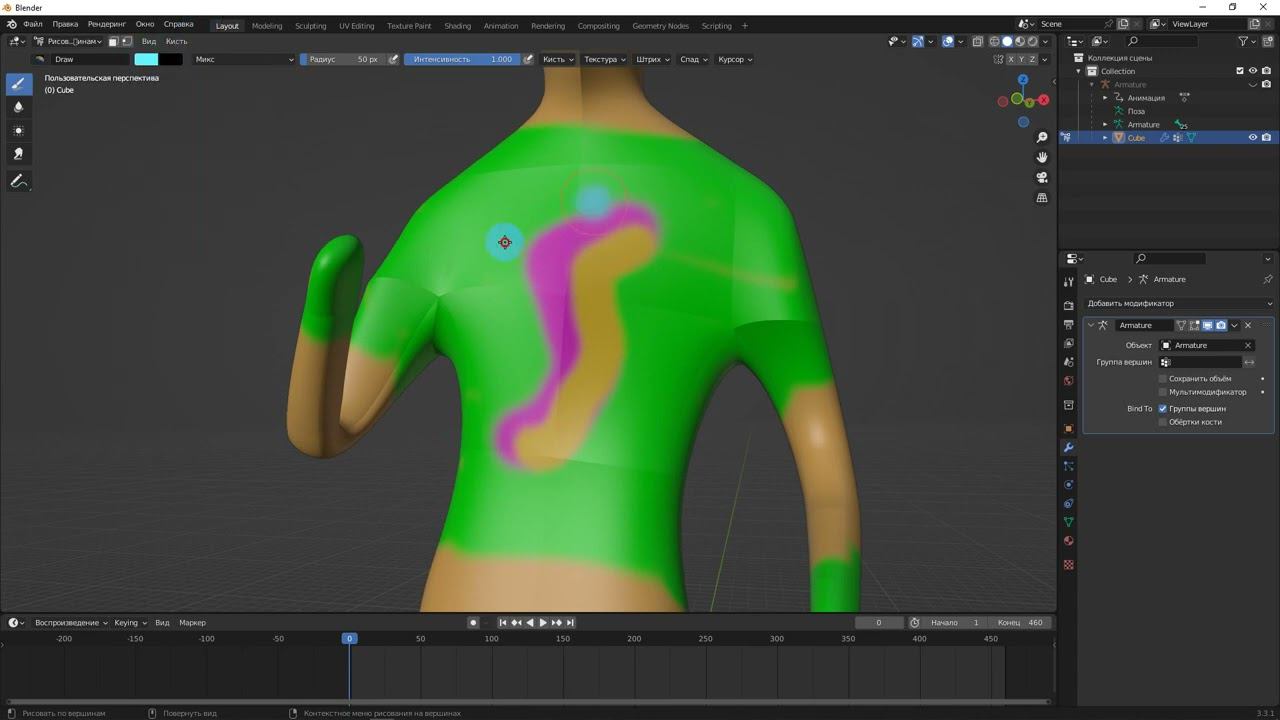Open the Object Data green triangle tab
The width and height of the screenshot is (1280, 720).
1068,522
